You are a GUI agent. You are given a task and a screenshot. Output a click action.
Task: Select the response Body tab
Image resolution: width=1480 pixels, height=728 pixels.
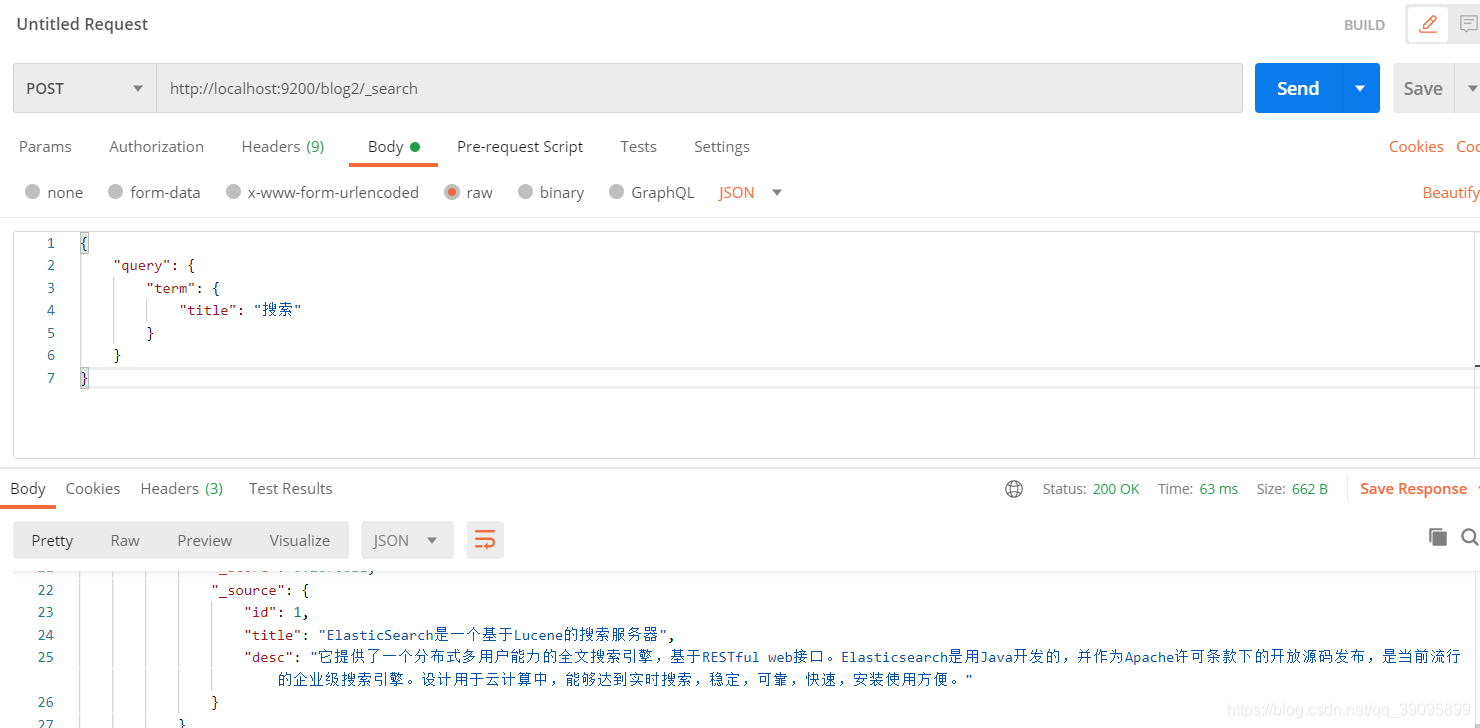pyautogui.click(x=28, y=488)
